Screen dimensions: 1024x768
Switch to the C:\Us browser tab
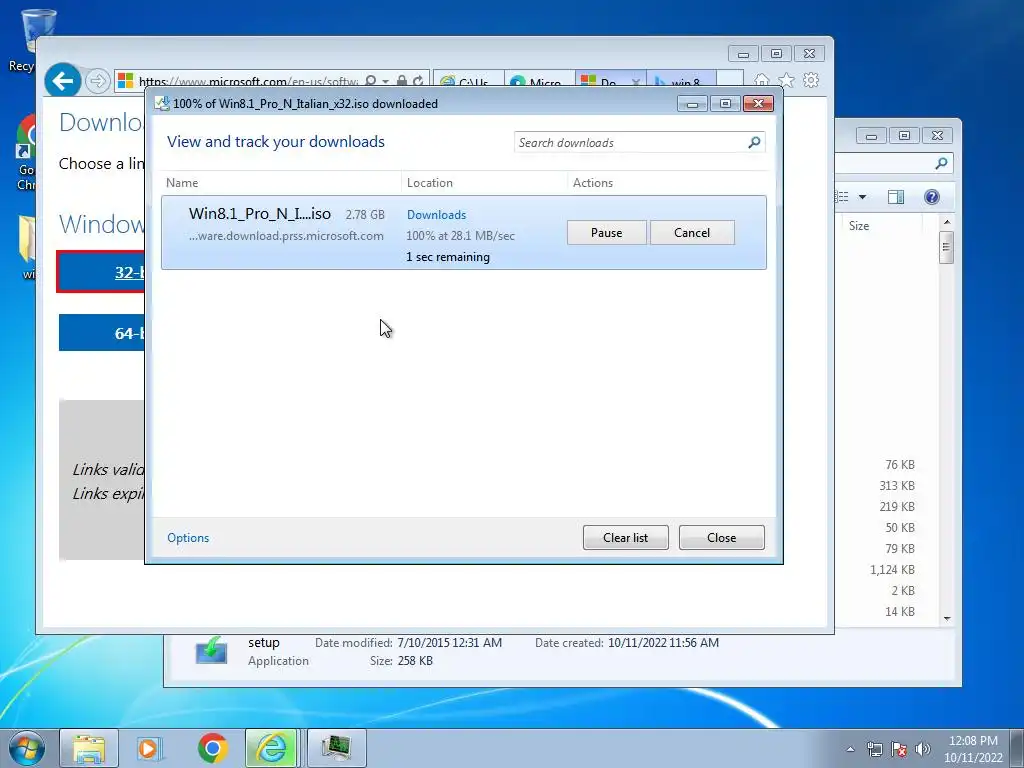tap(468, 82)
